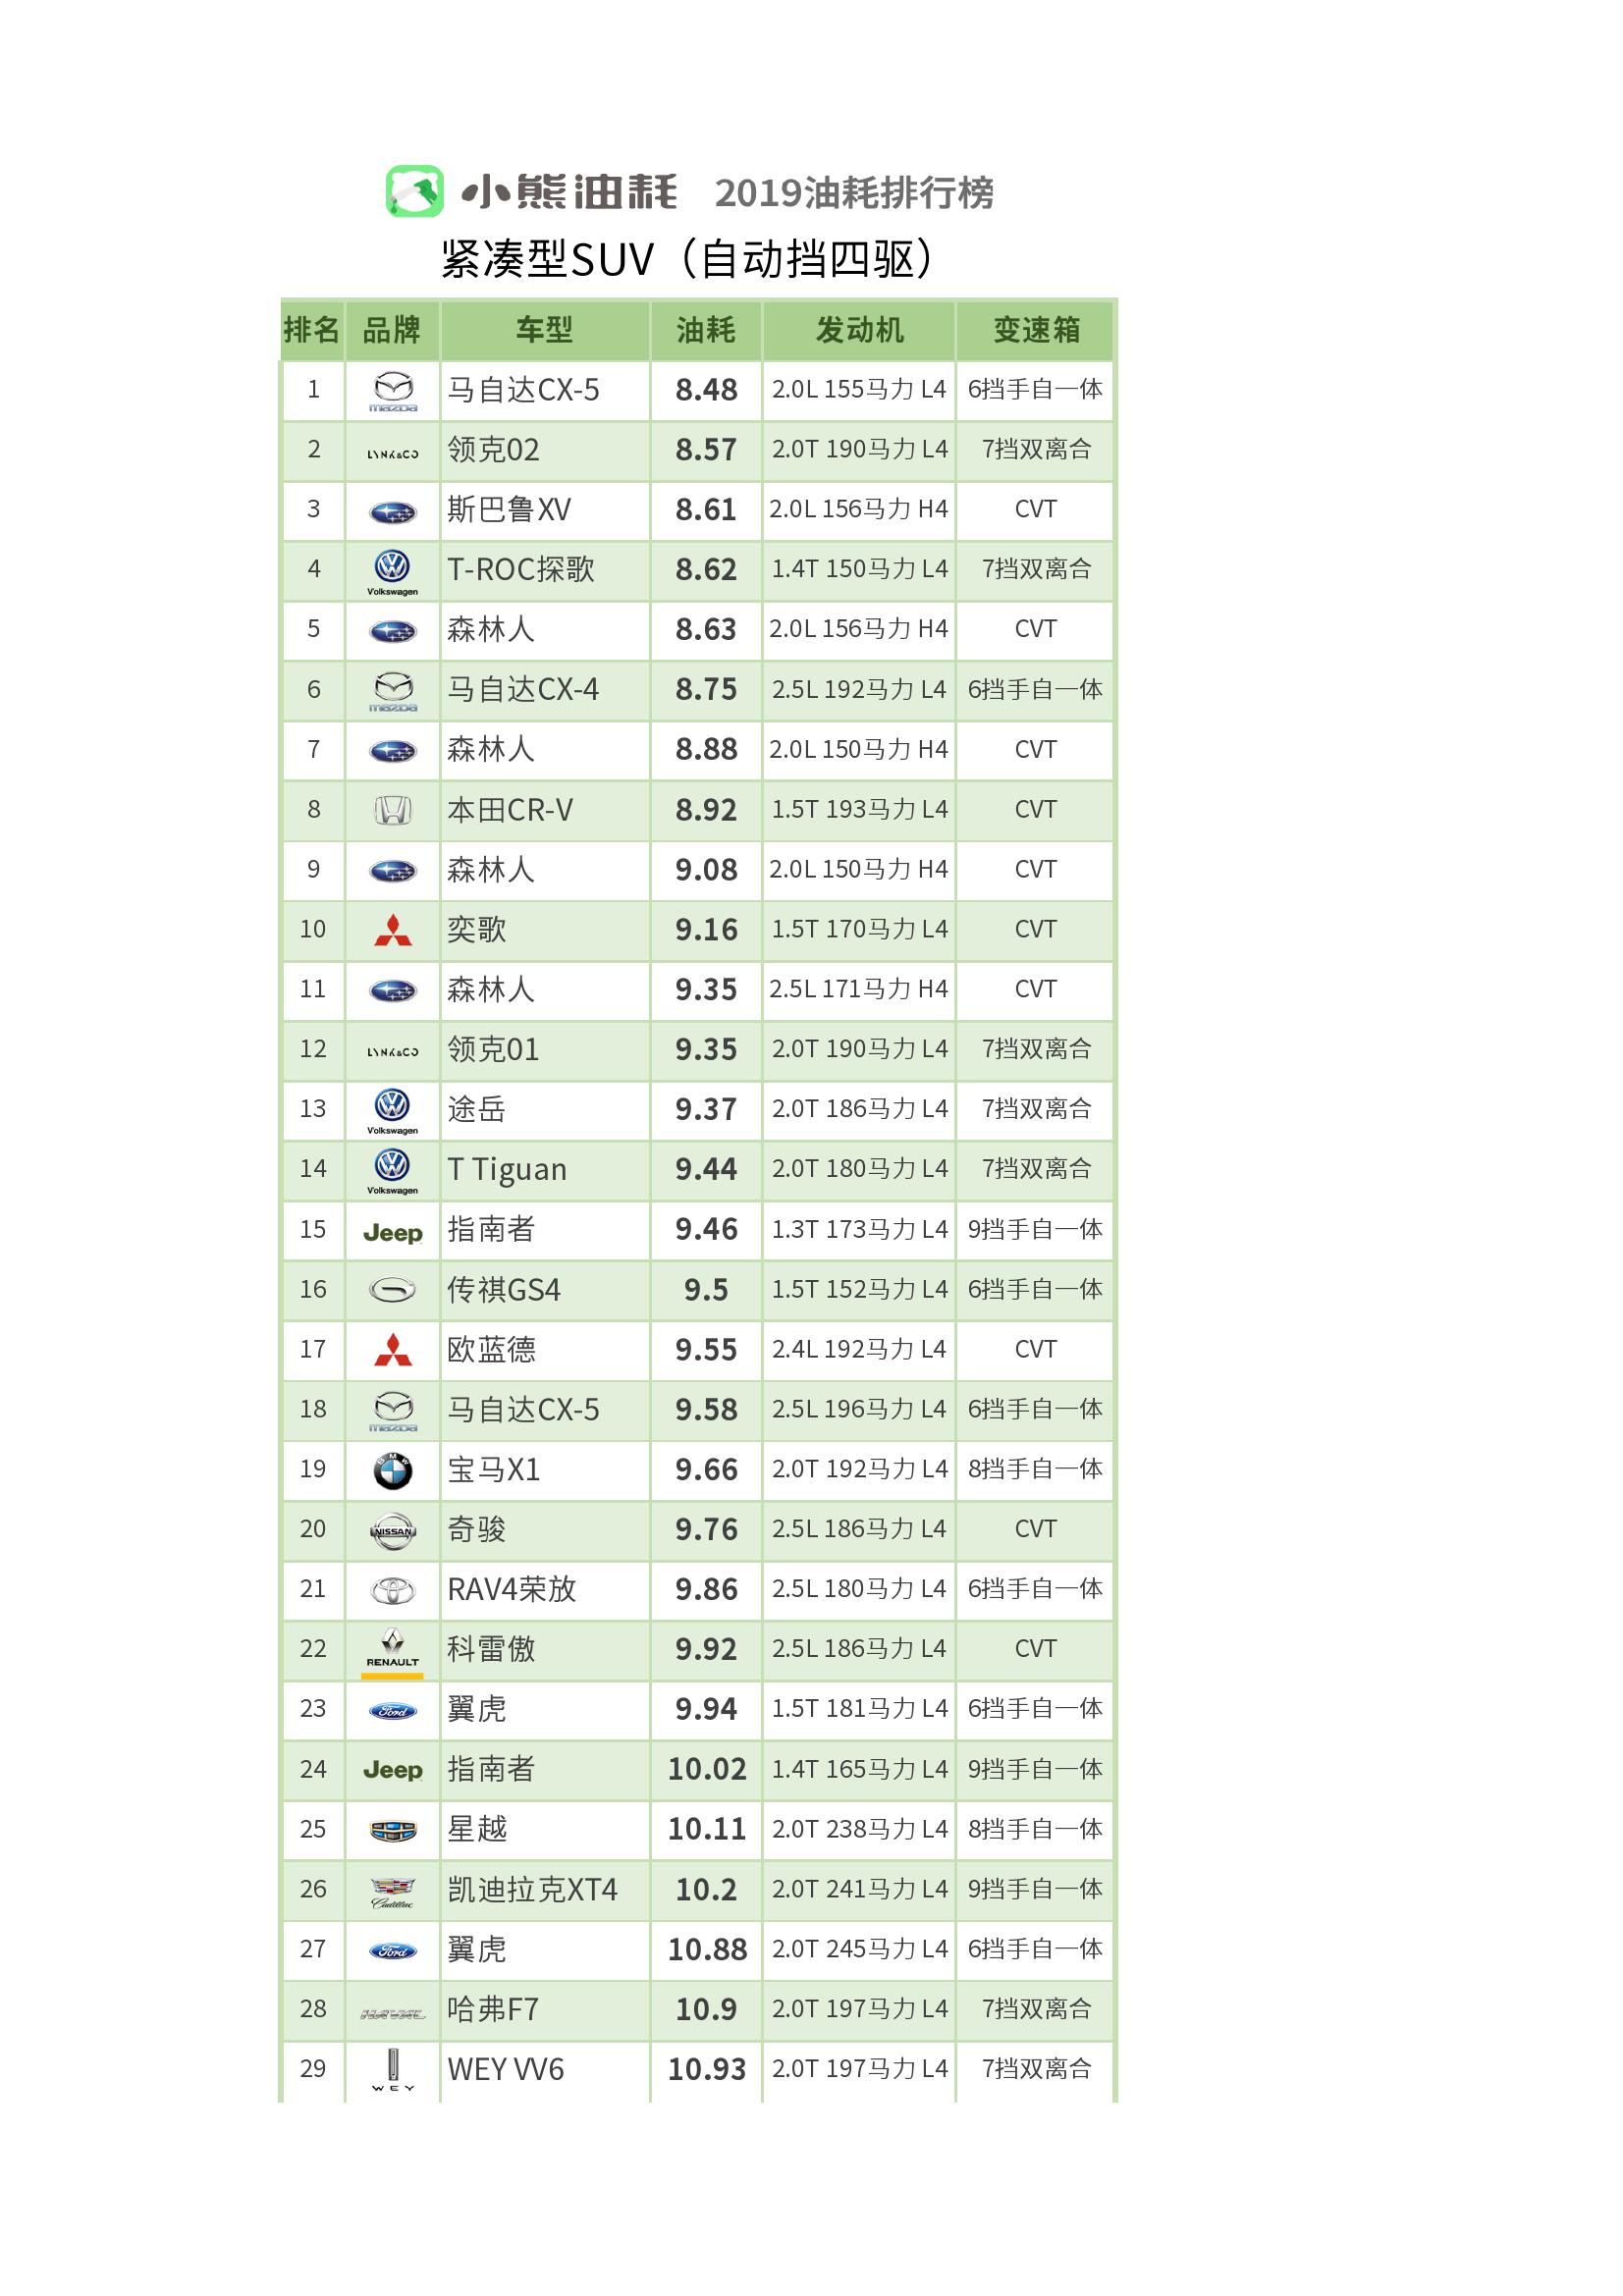Image resolution: width=1623 pixels, height=2296 pixels.
Task: Click the 发动机 column header
Action: (x=858, y=330)
